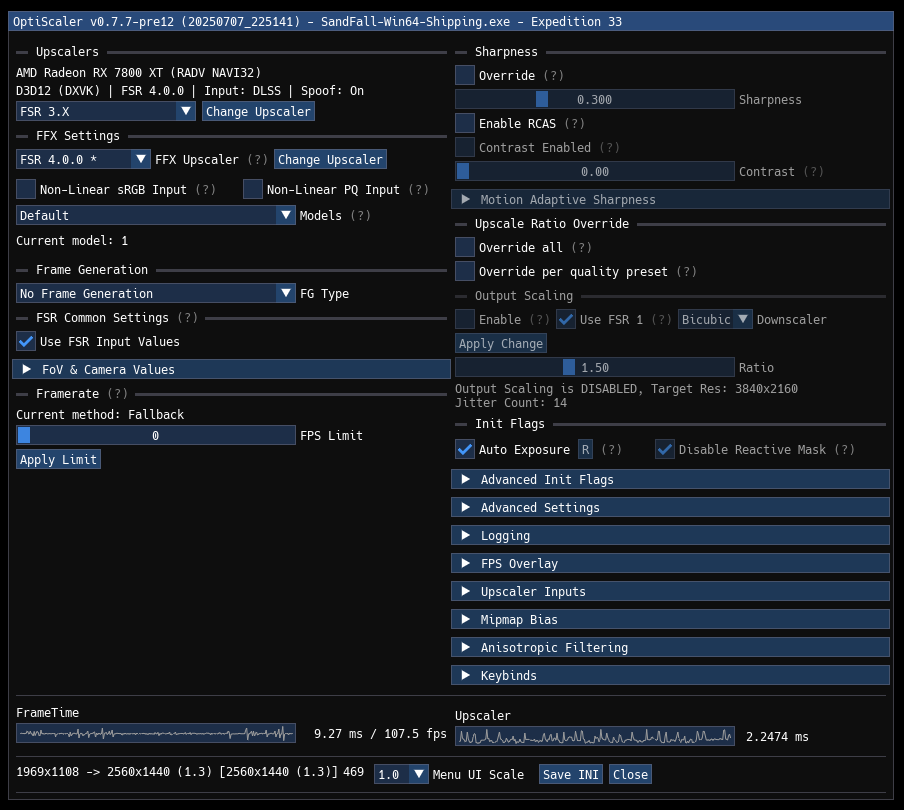Click the Save INI button
Viewport: 904px width, 810px height.
click(x=570, y=773)
